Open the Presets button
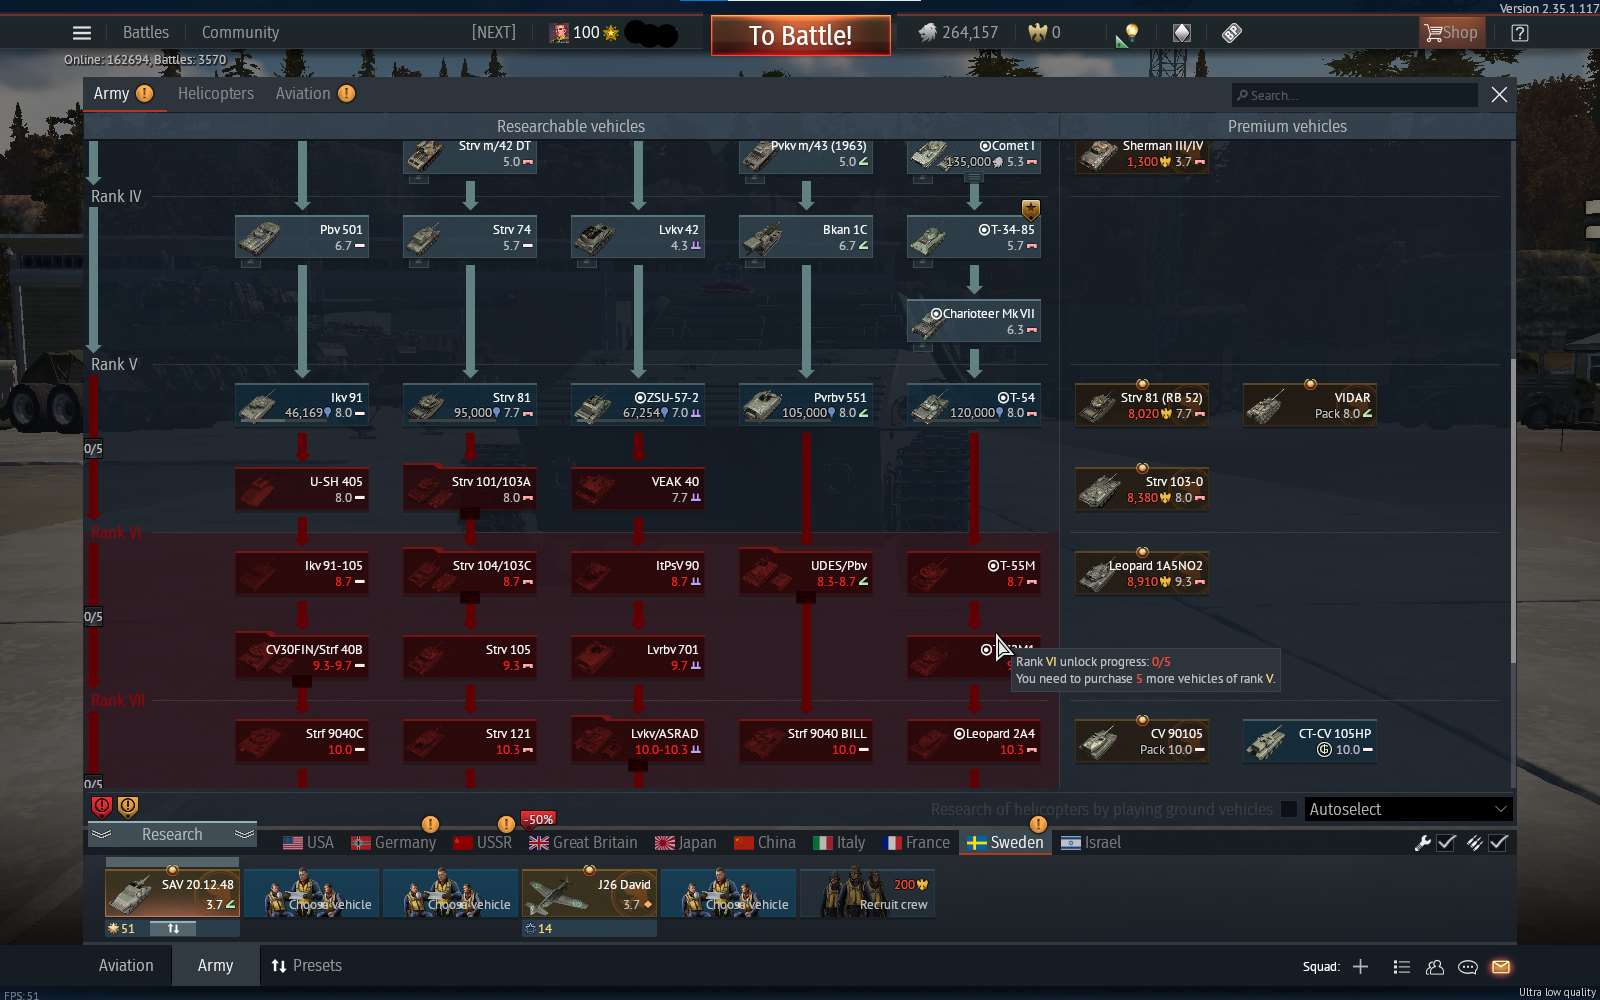This screenshot has height=1000, width=1600. (307, 966)
